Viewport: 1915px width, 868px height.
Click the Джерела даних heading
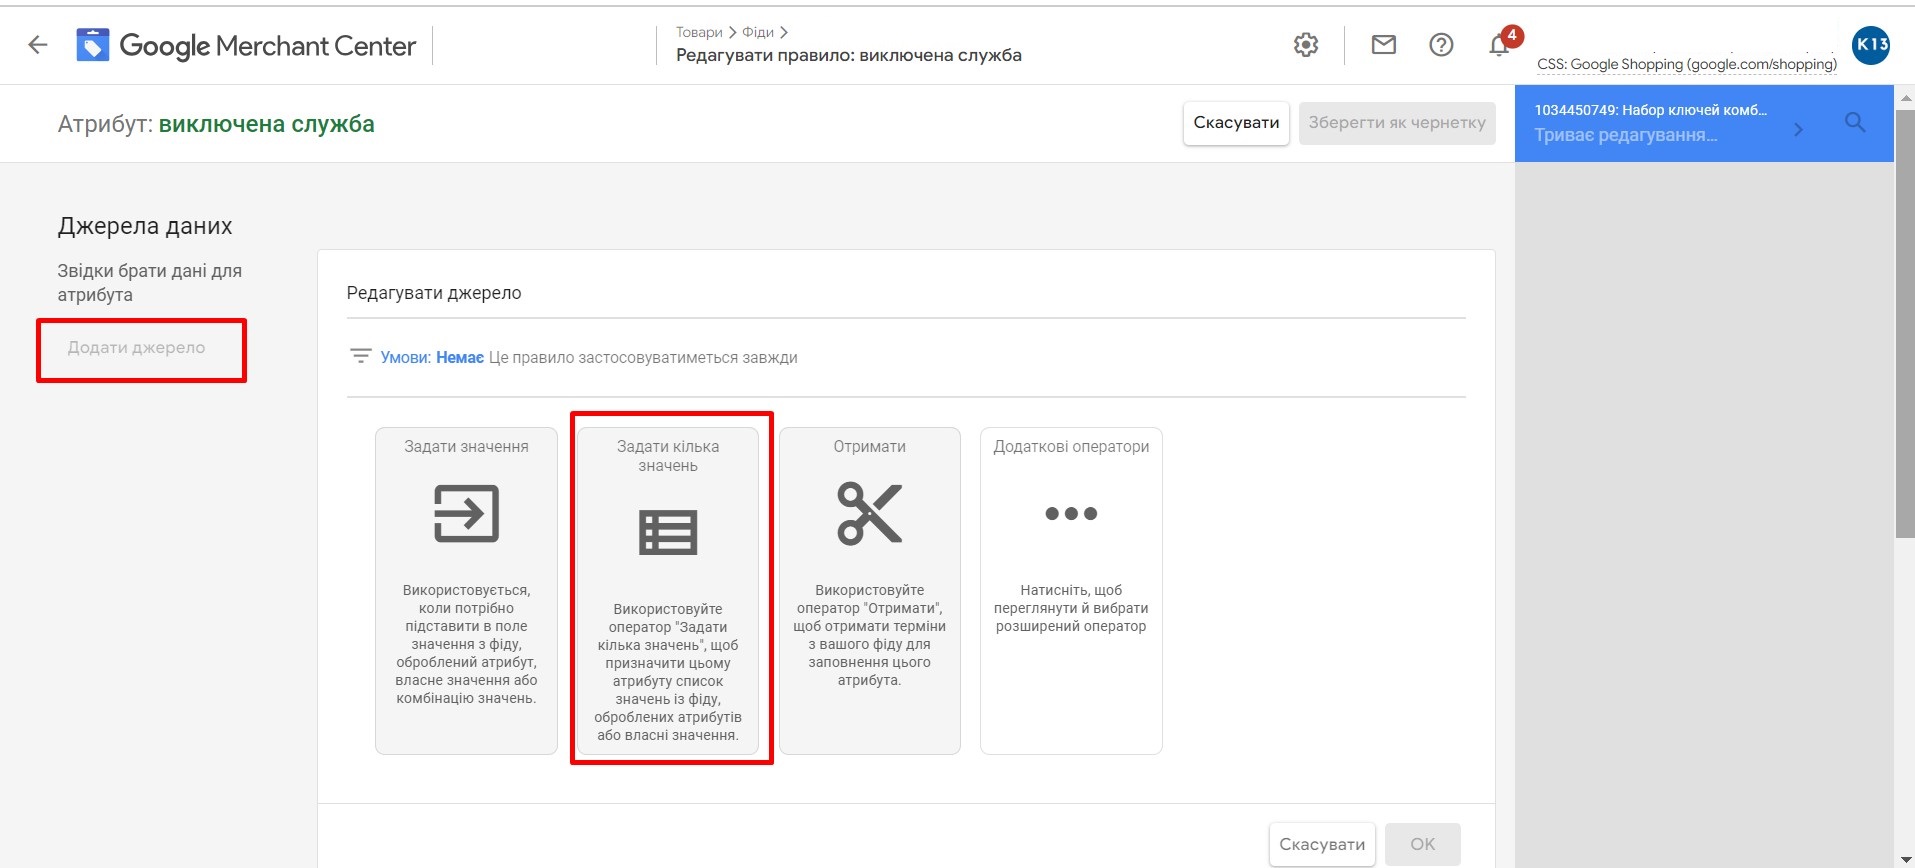(x=145, y=226)
